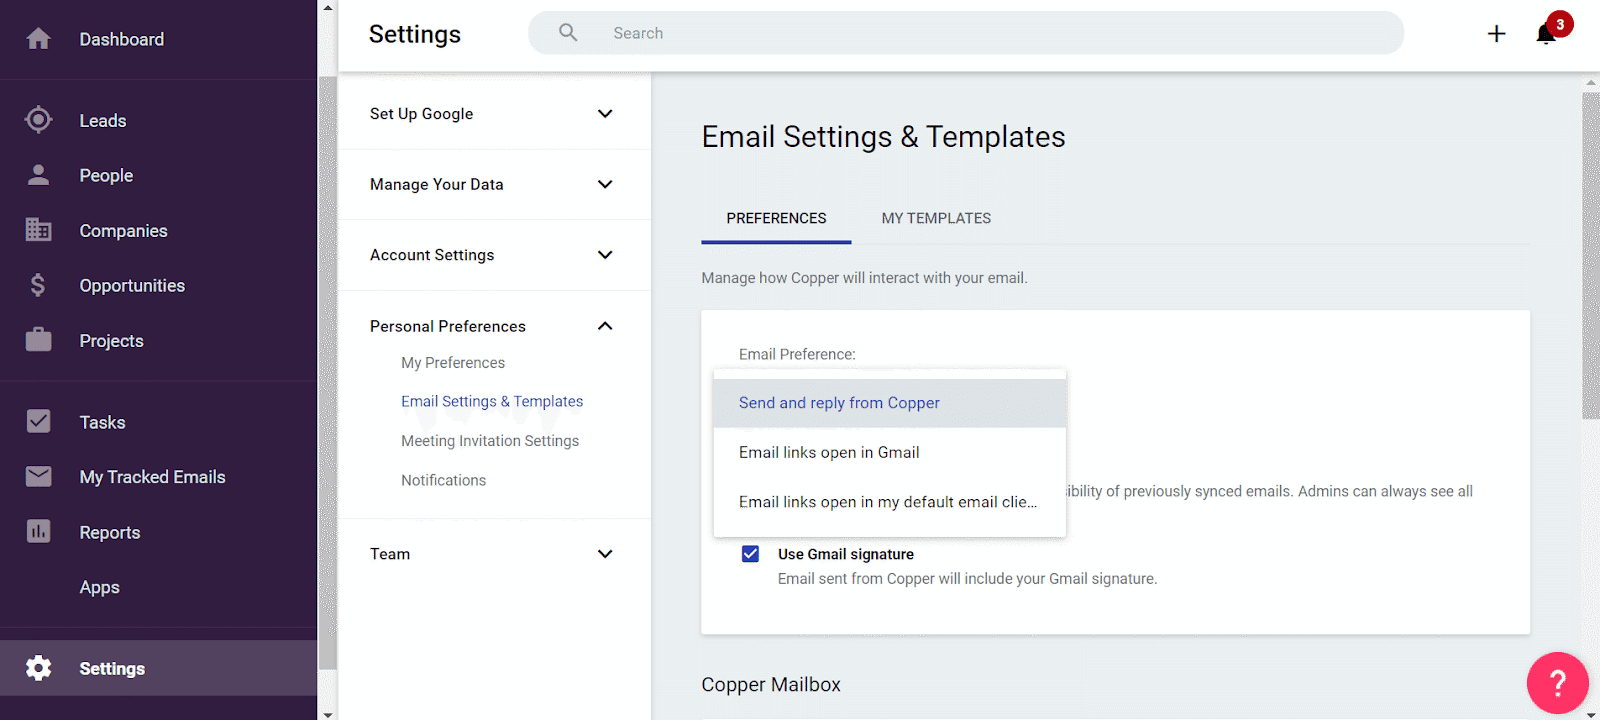This screenshot has width=1600, height=720.
Task: Click the Reports chart icon
Action: (38, 531)
